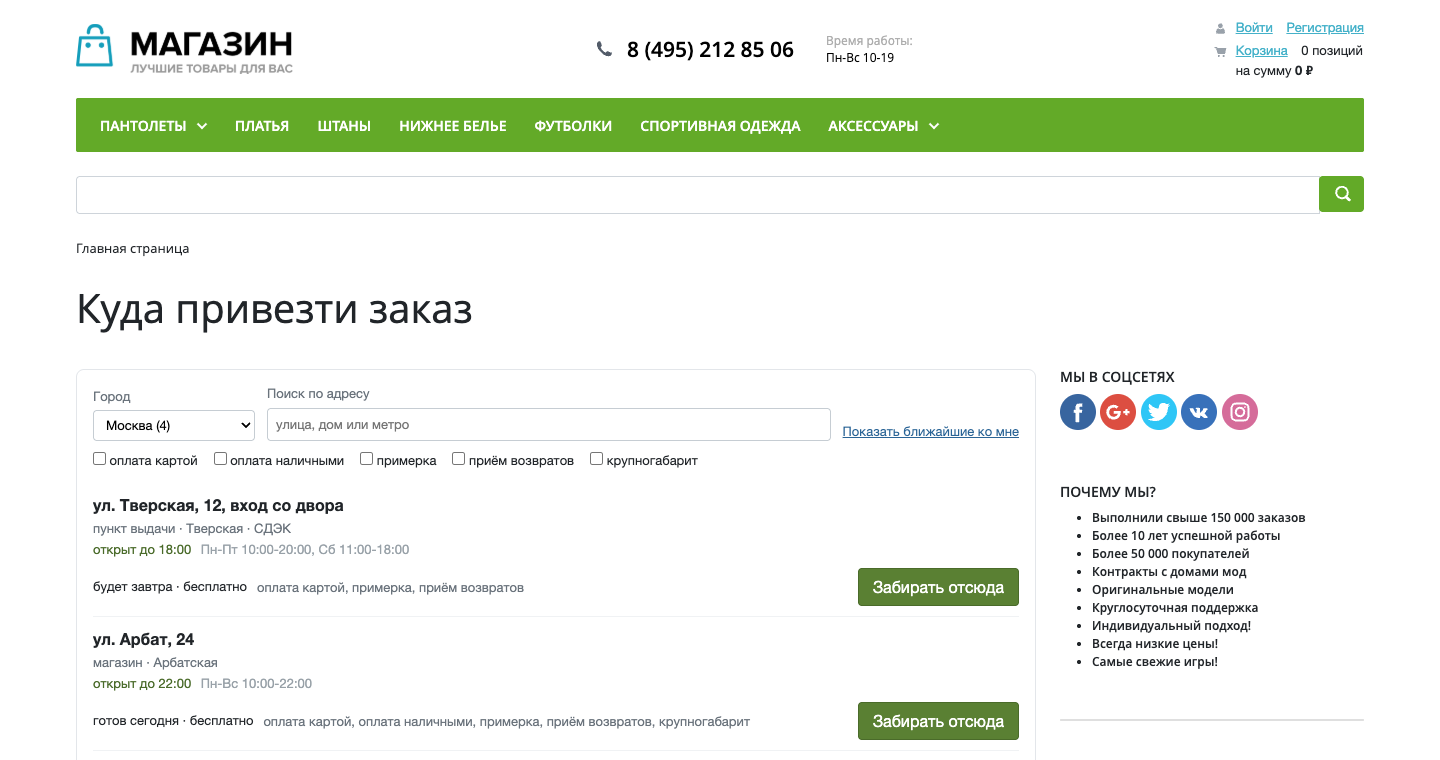Open the Корзина link

tap(1261, 51)
